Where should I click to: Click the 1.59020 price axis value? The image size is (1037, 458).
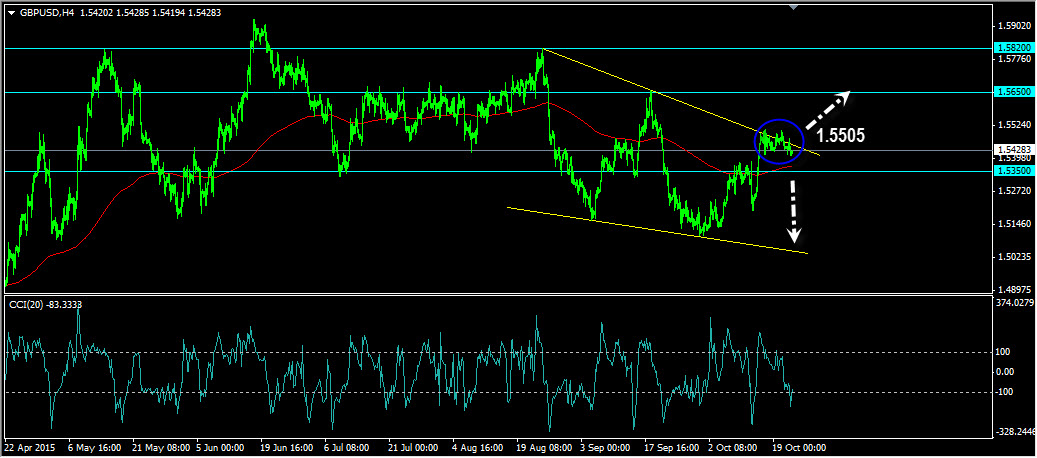point(1015,26)
